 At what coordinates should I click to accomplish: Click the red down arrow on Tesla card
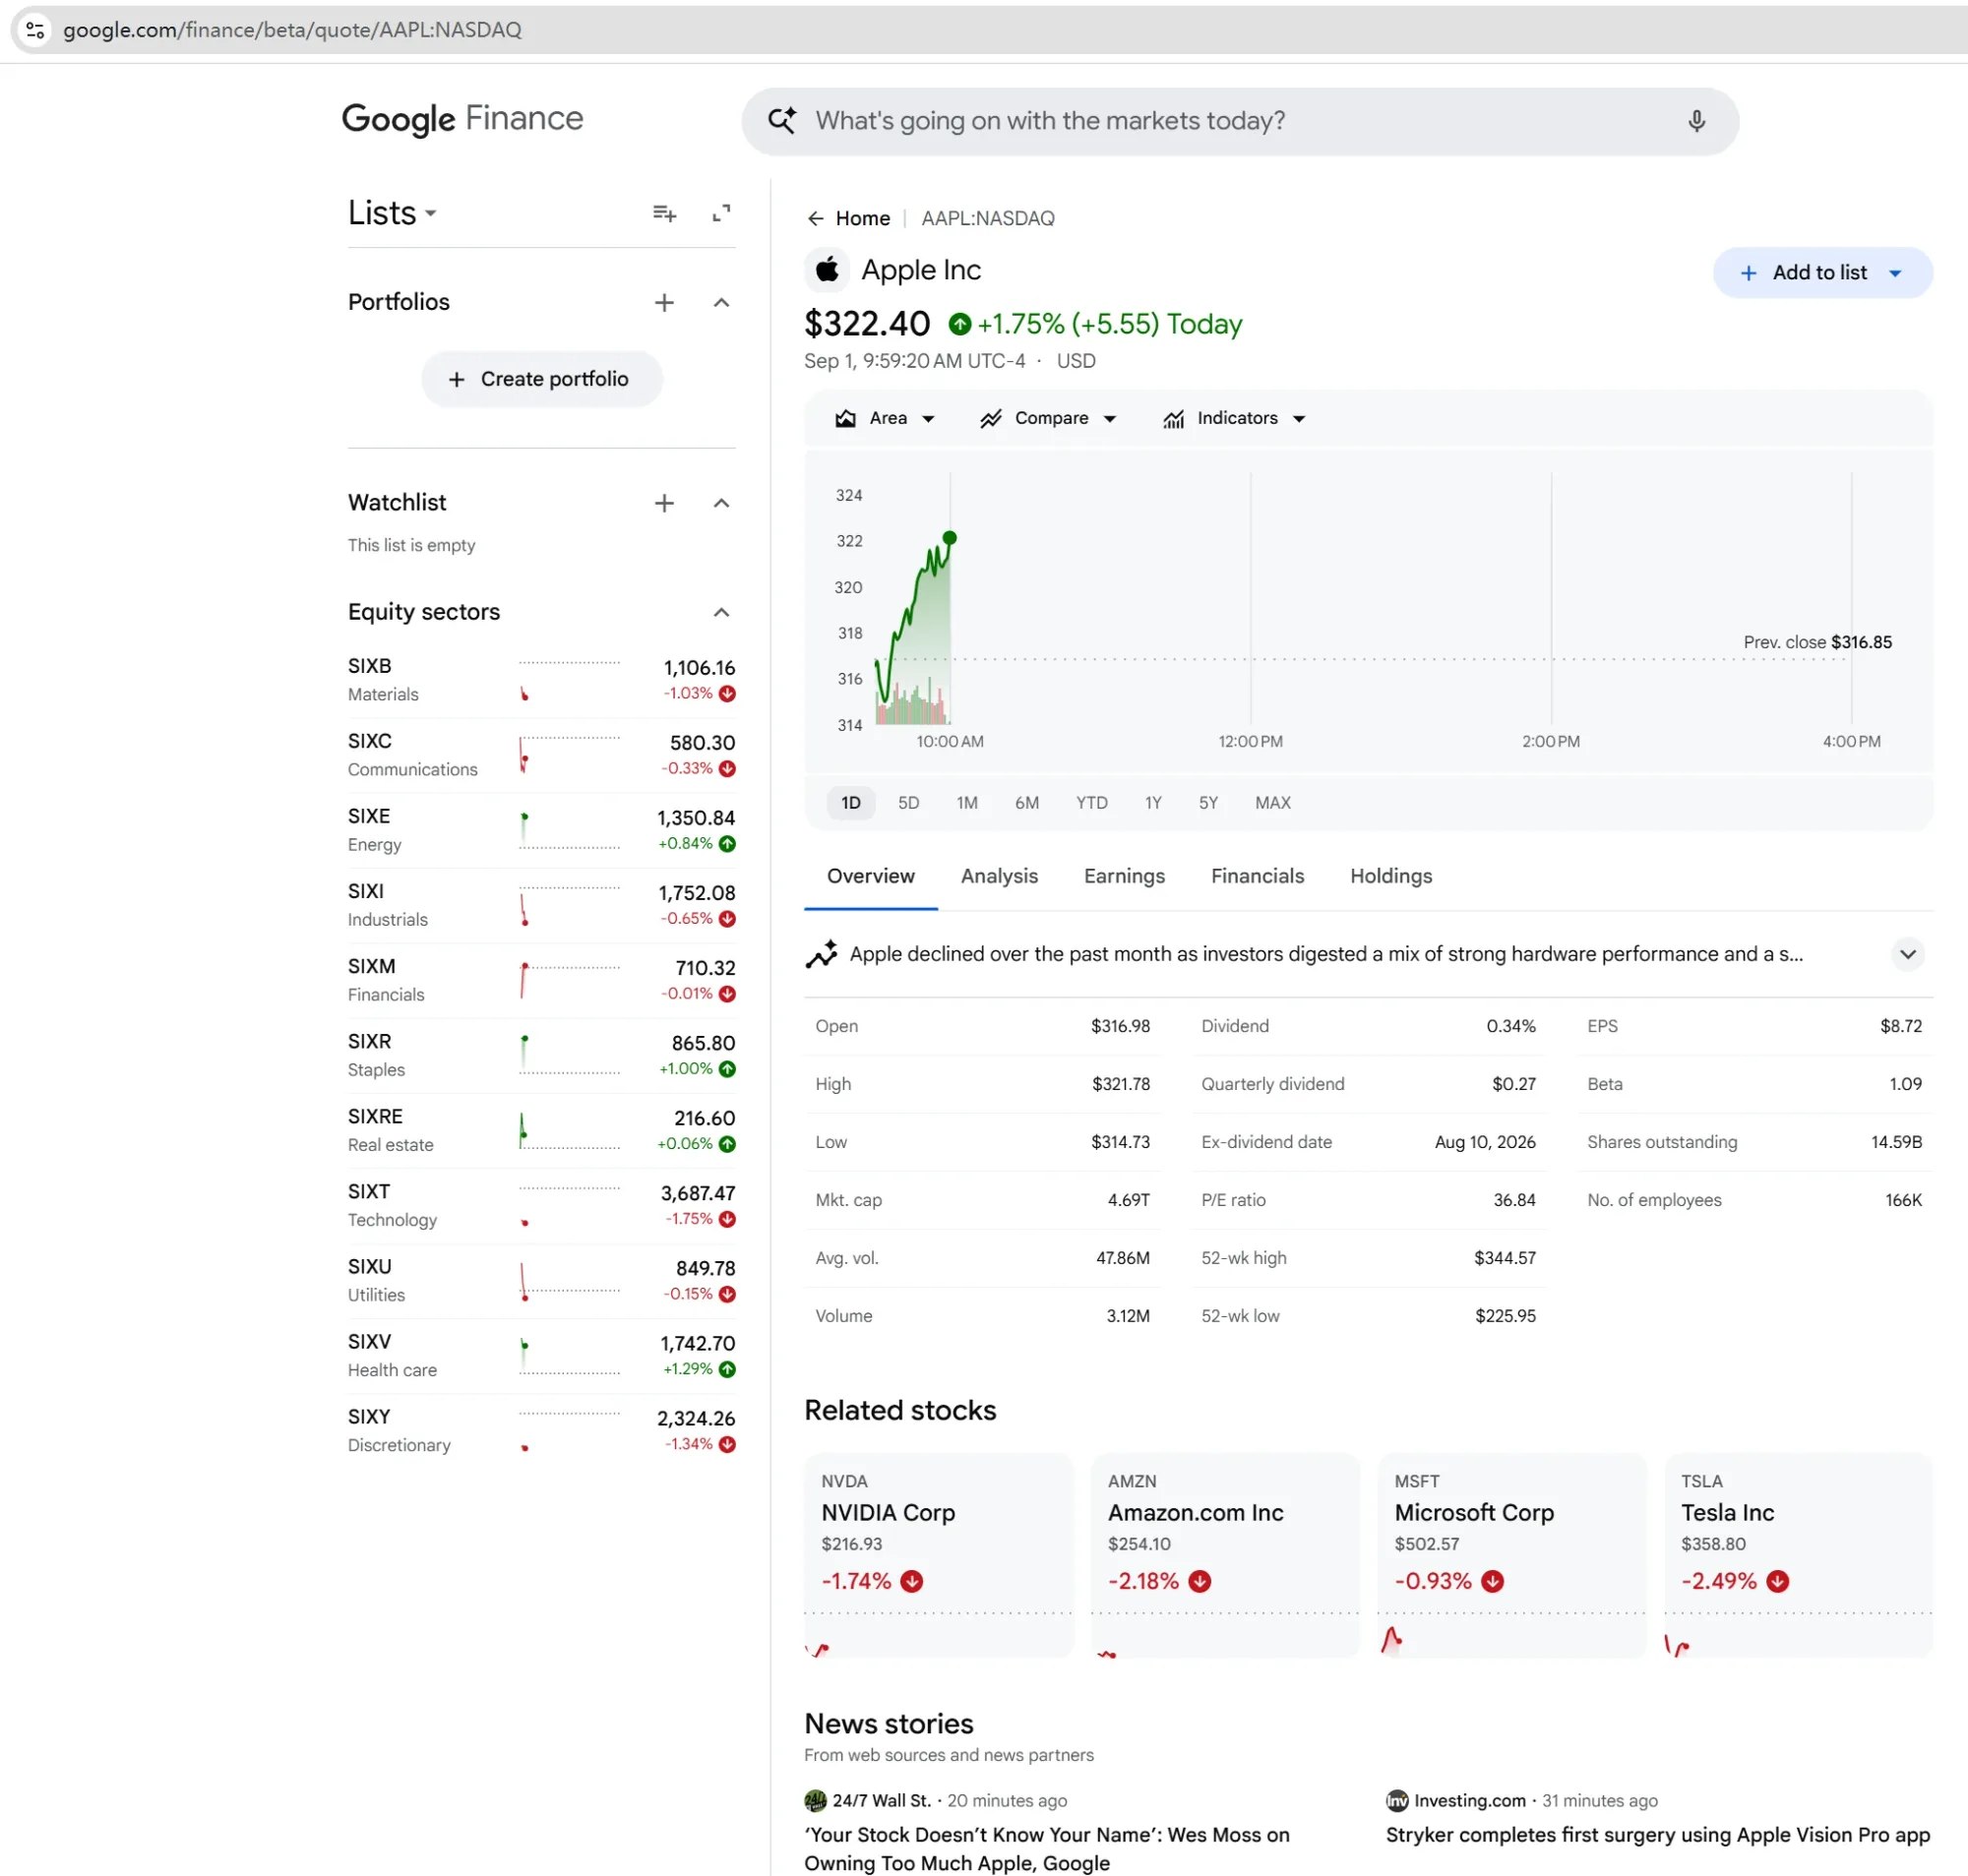click(x=1777, y=1581)
